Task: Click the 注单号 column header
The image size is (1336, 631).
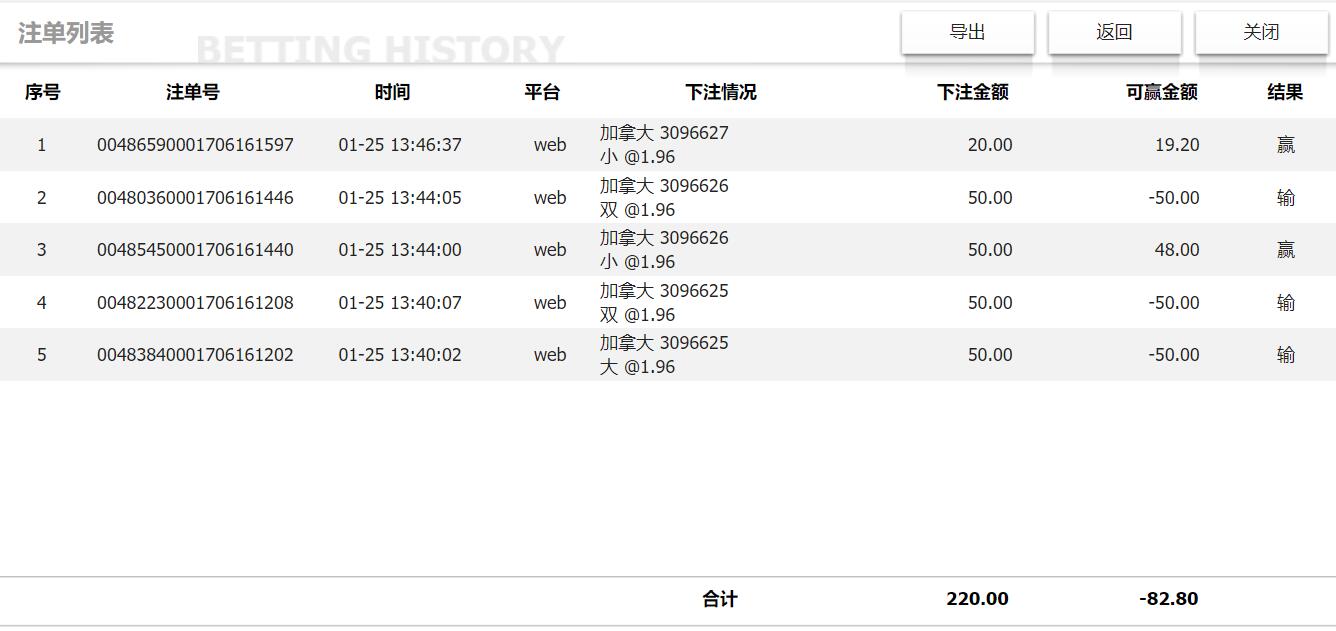Action: (193, 92)
